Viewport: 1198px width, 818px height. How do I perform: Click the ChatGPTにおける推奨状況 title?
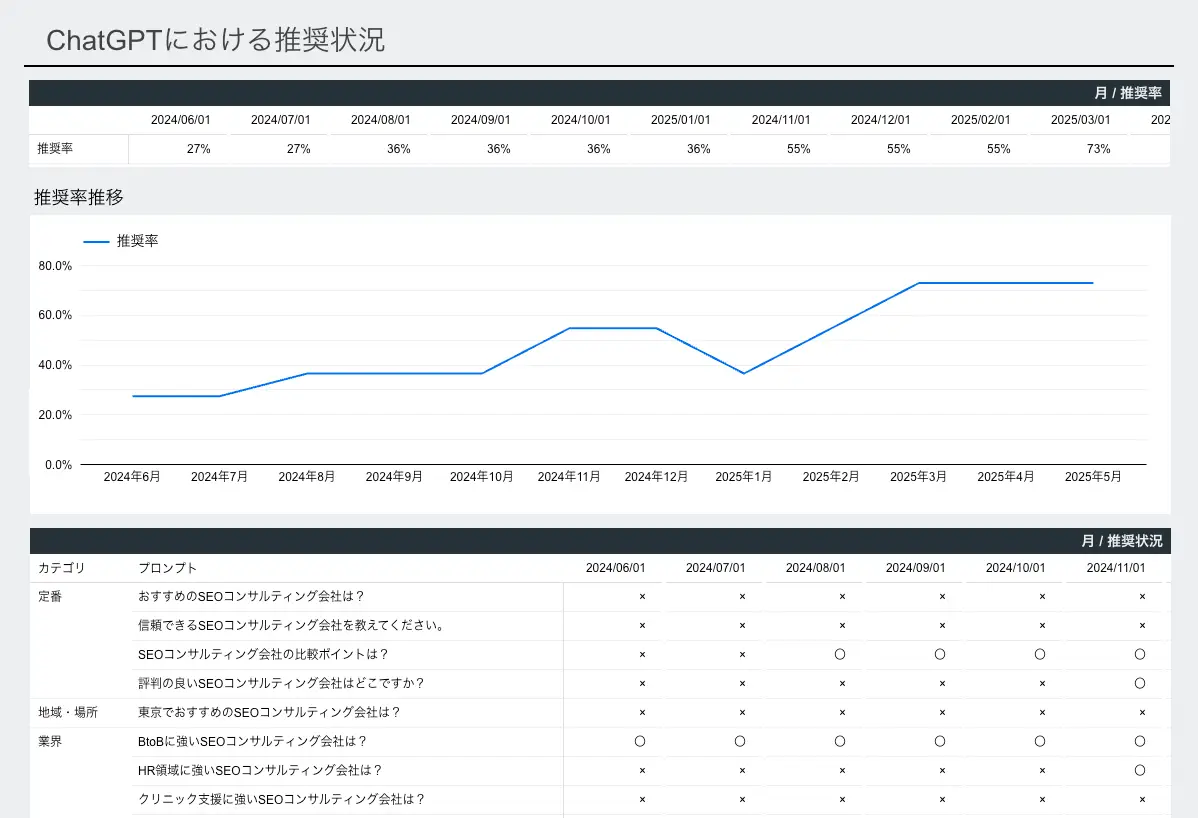point(215,40)
